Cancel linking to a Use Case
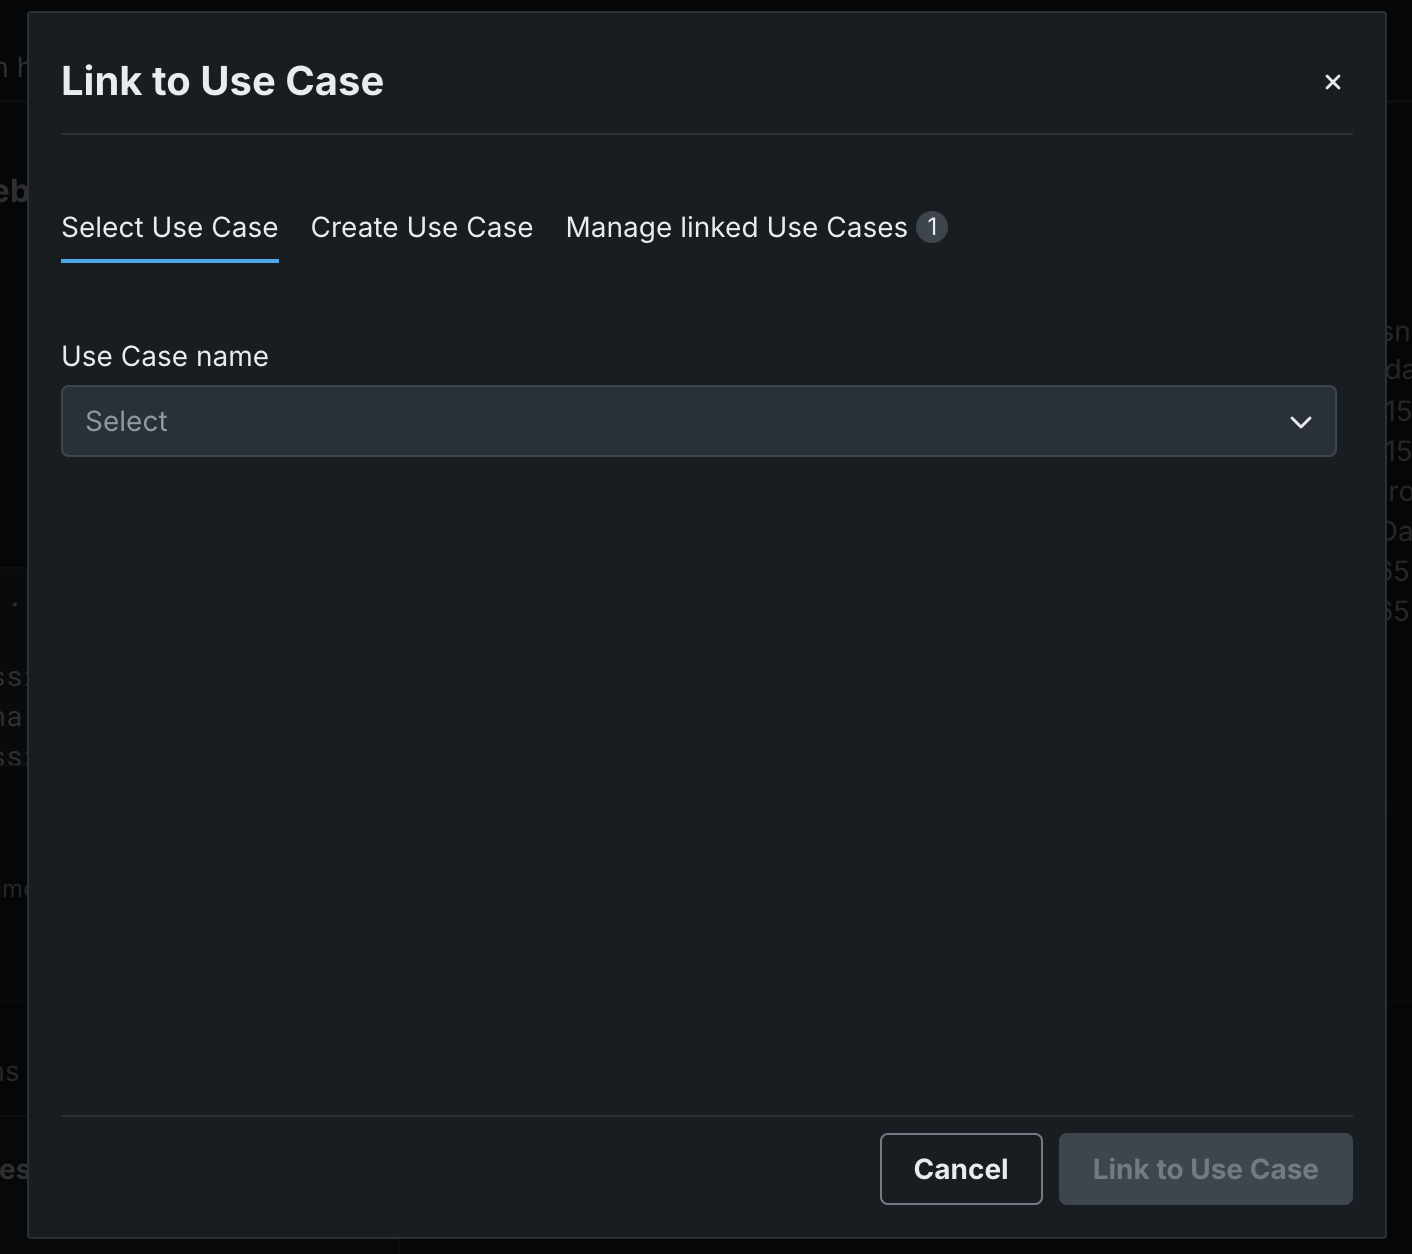 click(x=961, y=1169)
